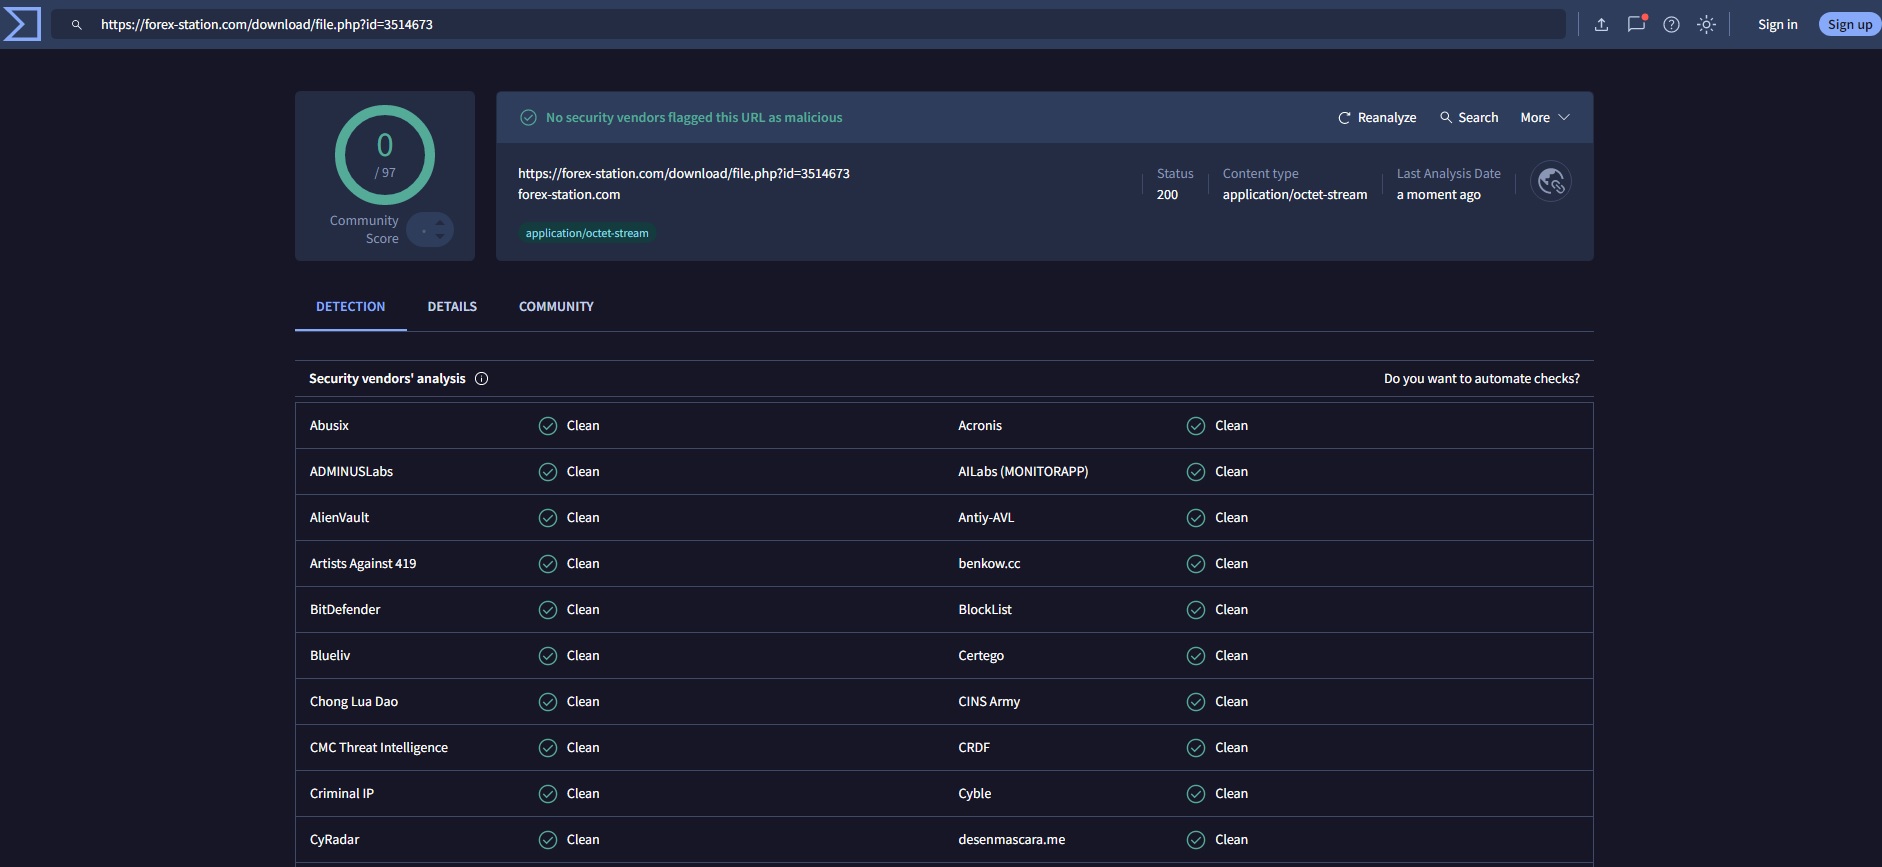Open the Community tab

click(x=556, y=307)
